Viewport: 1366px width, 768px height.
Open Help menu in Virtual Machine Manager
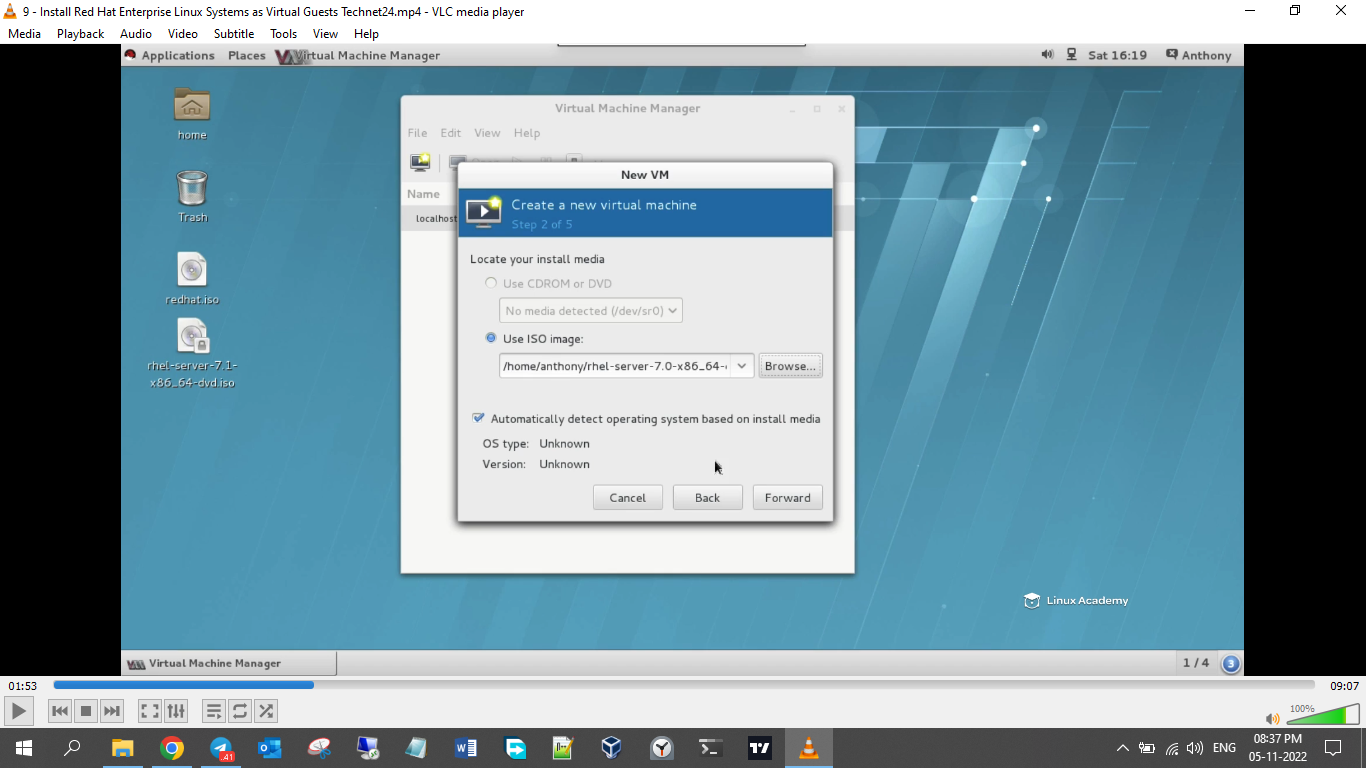coord(527,133)
